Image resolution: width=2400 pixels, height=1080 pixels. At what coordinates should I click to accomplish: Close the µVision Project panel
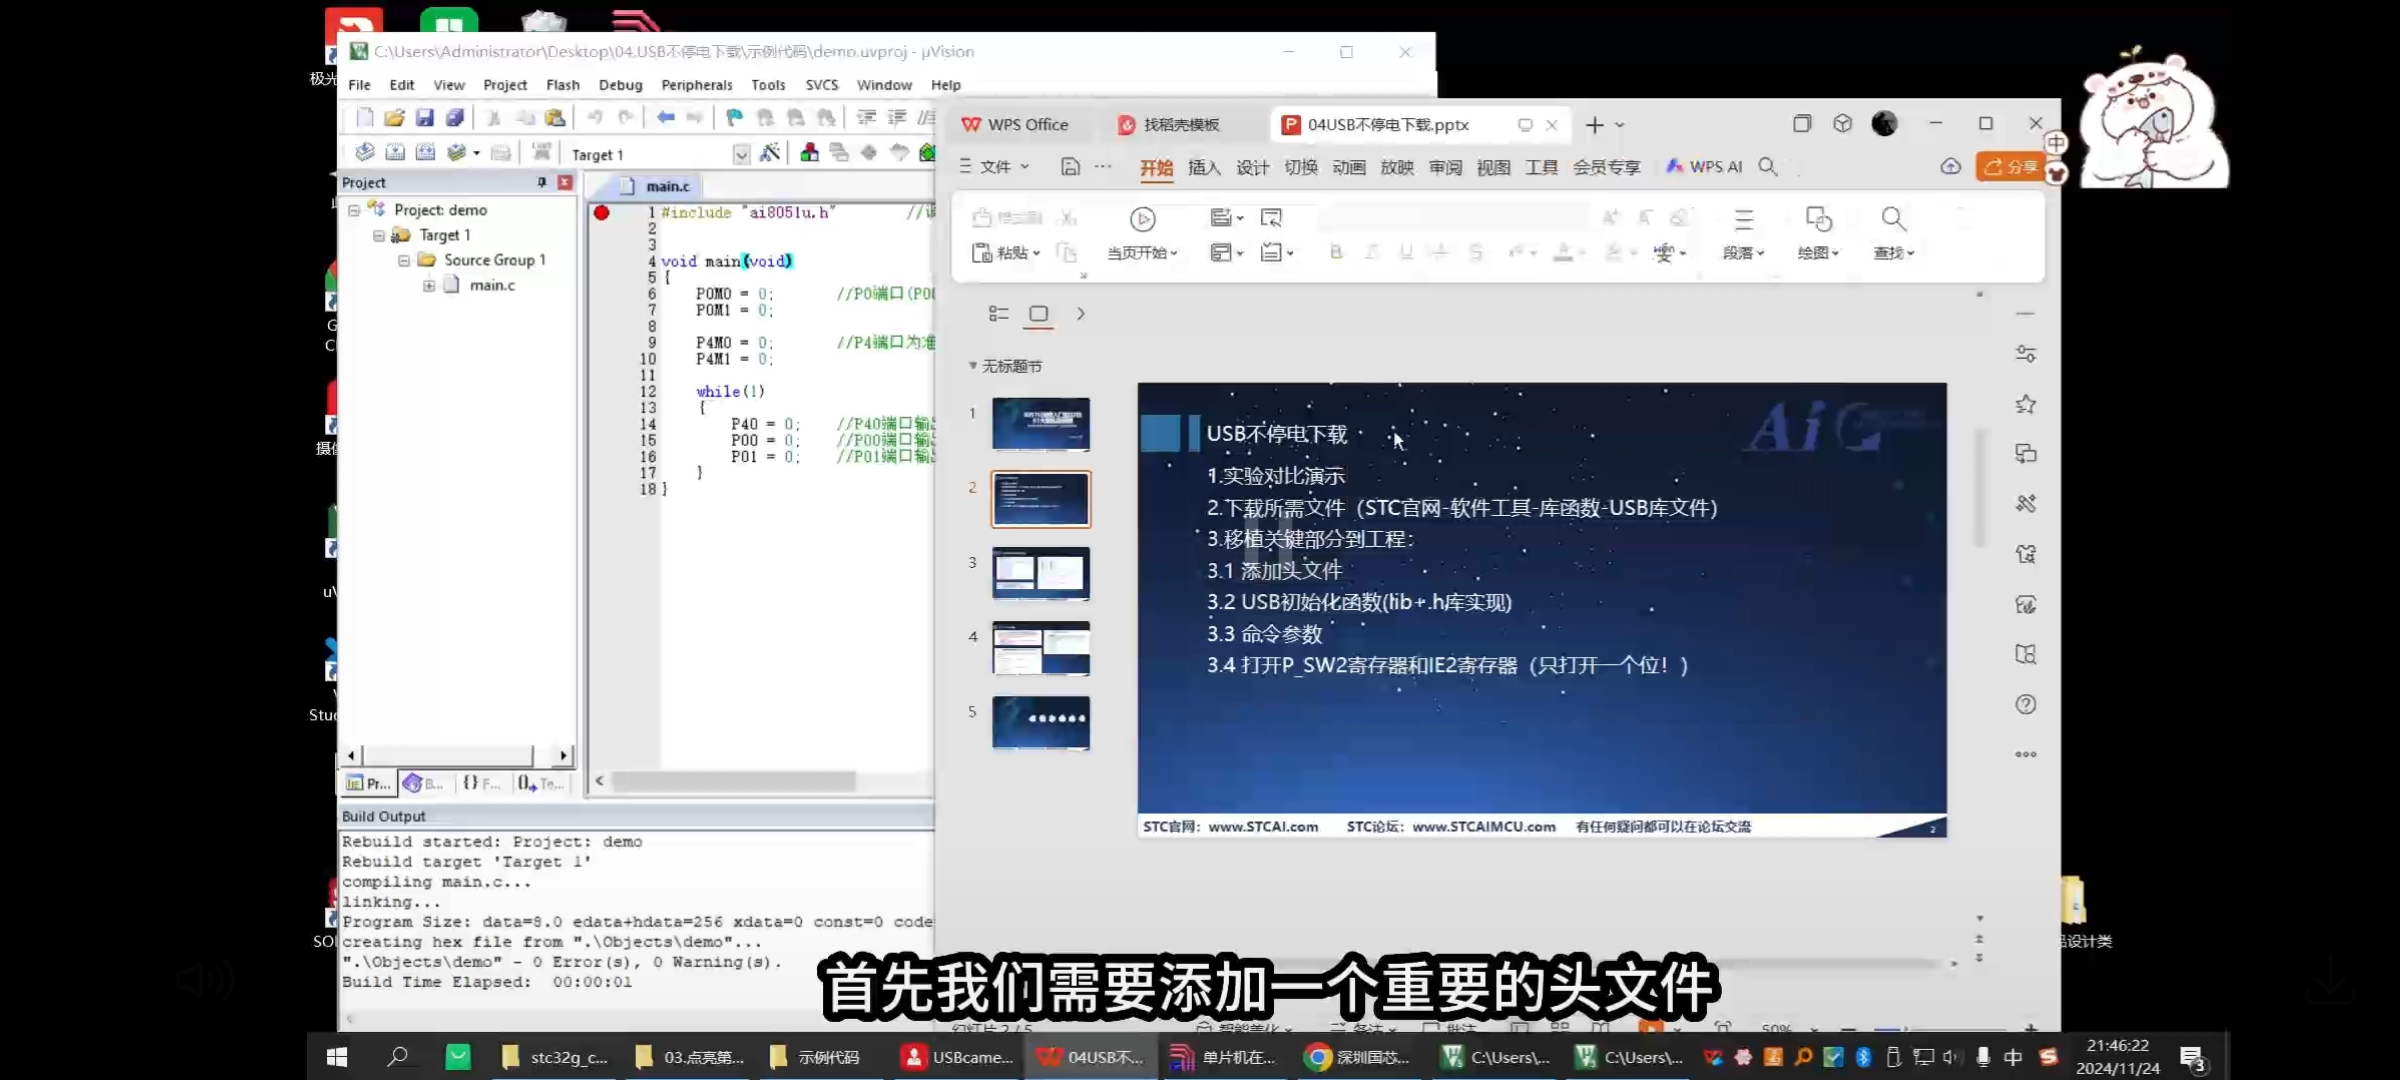[565, 182]
